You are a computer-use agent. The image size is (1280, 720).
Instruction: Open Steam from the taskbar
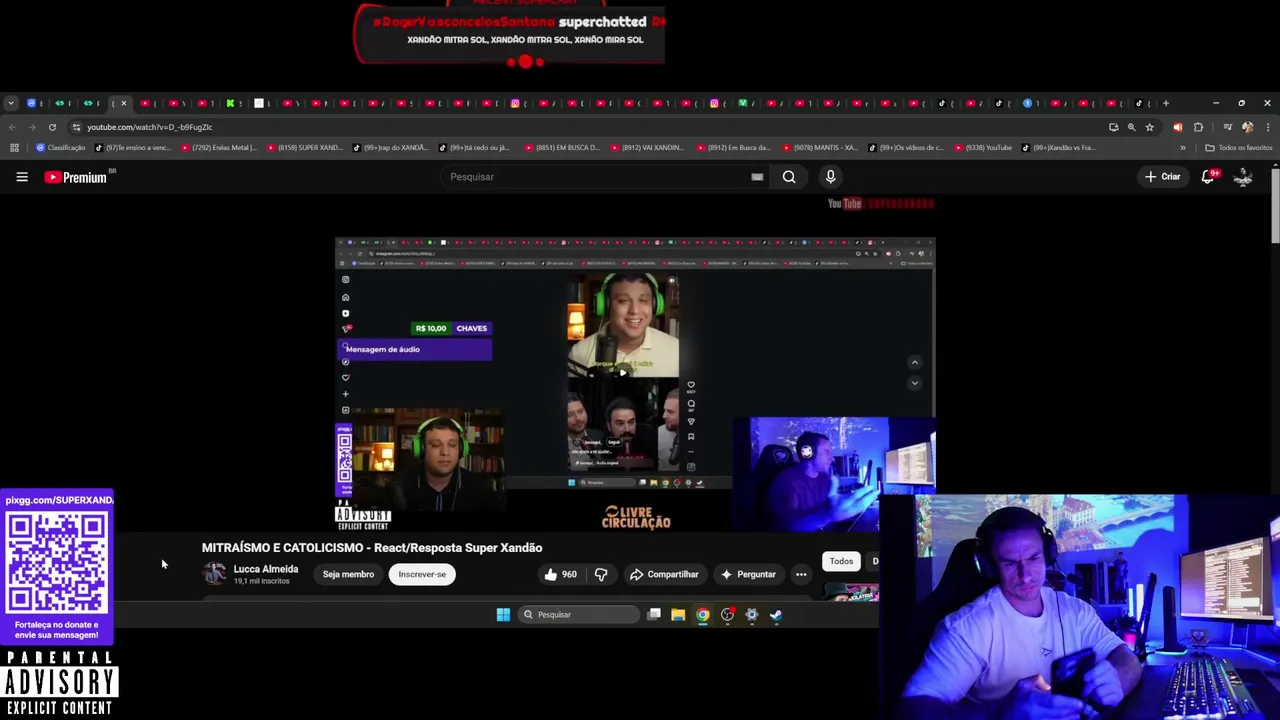[x=776, y=615]
